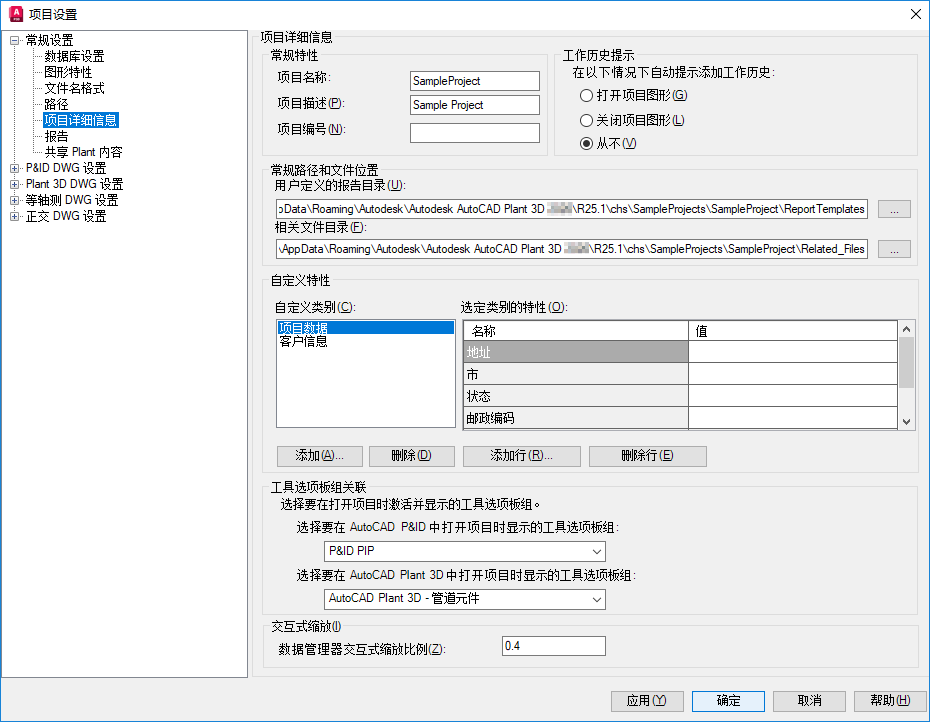This screenshot has width=930, height=722.
Task: Select the 邮政编码 property row
Action: [x=575, y=418]
